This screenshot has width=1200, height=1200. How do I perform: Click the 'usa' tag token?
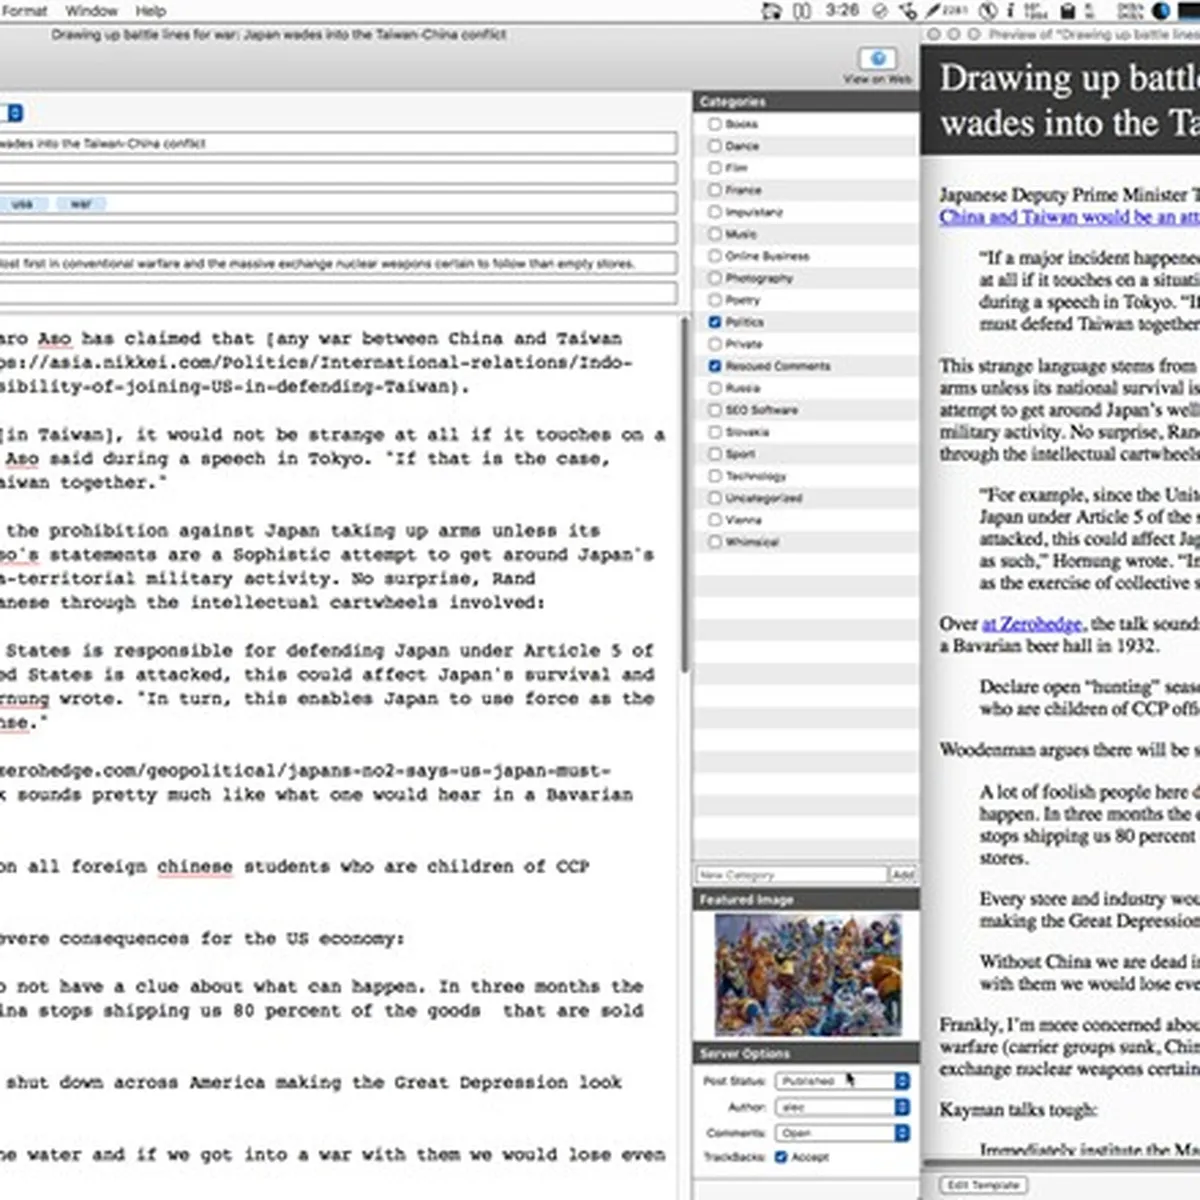click(x=22, y=204)
